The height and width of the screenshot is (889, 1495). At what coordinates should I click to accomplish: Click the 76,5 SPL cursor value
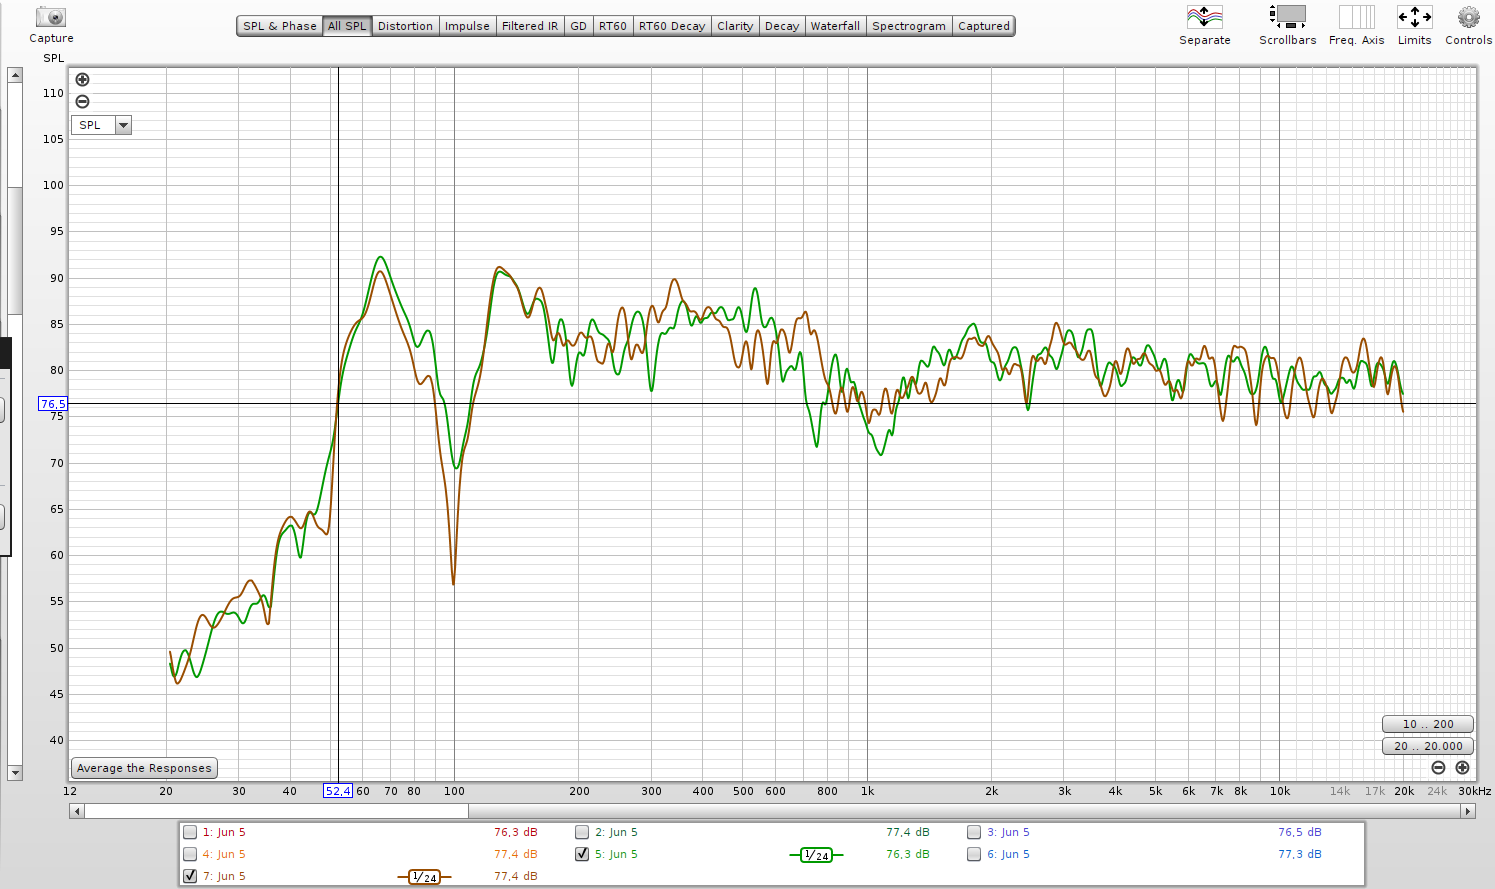click(x=53, y=404)
